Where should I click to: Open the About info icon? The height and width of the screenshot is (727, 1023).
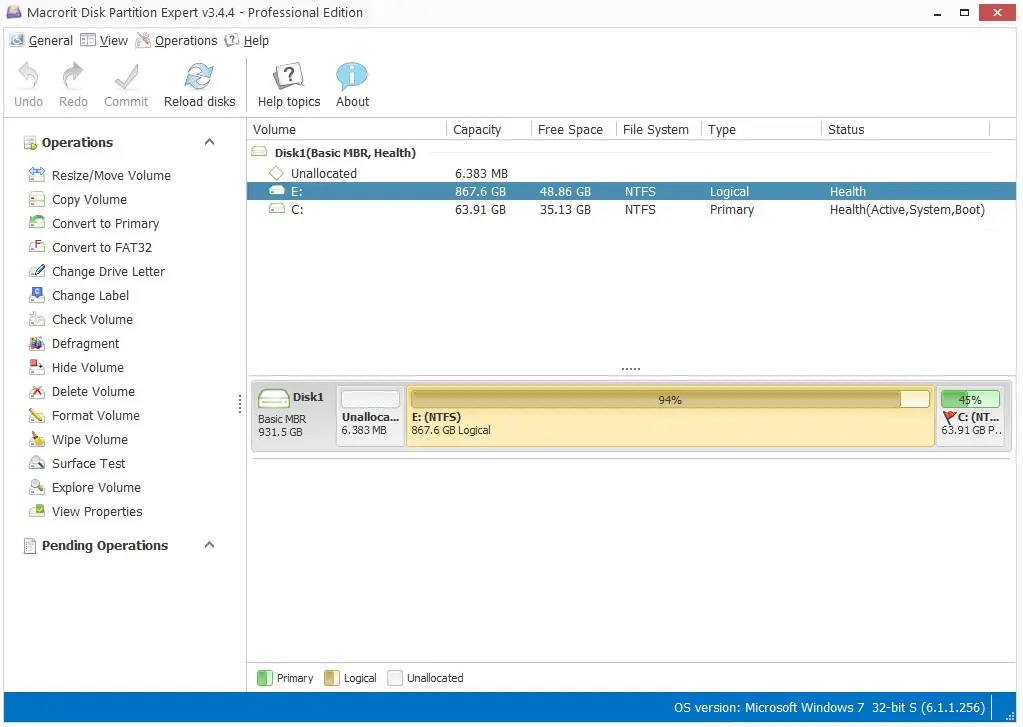point(352,76)
